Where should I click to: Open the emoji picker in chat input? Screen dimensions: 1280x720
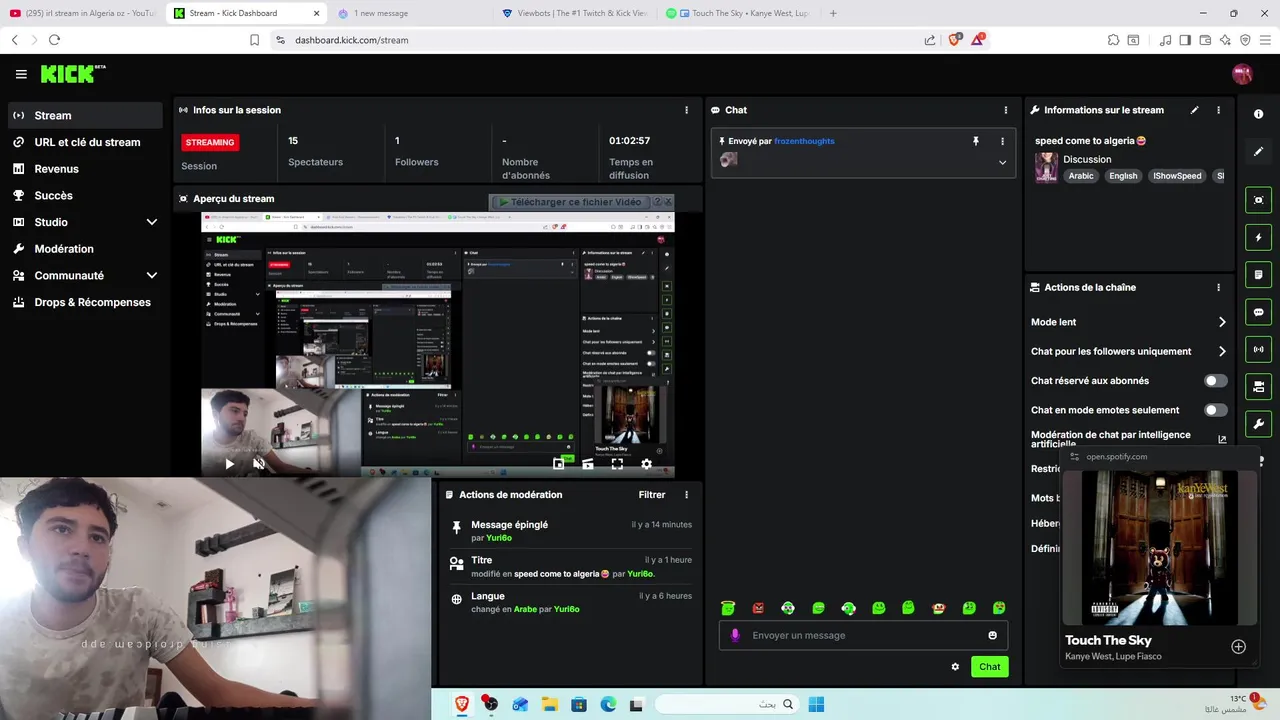[x=992, y=635]
